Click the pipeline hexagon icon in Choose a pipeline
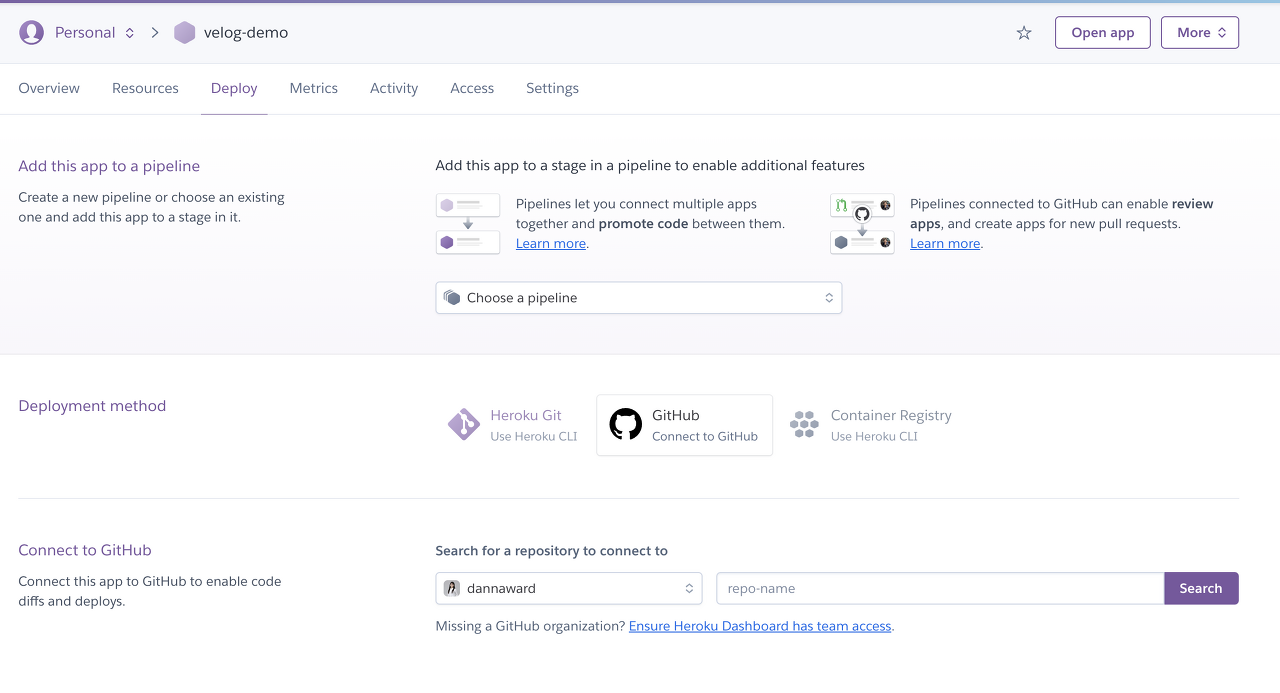The image size is (1280, 693). 452,298
